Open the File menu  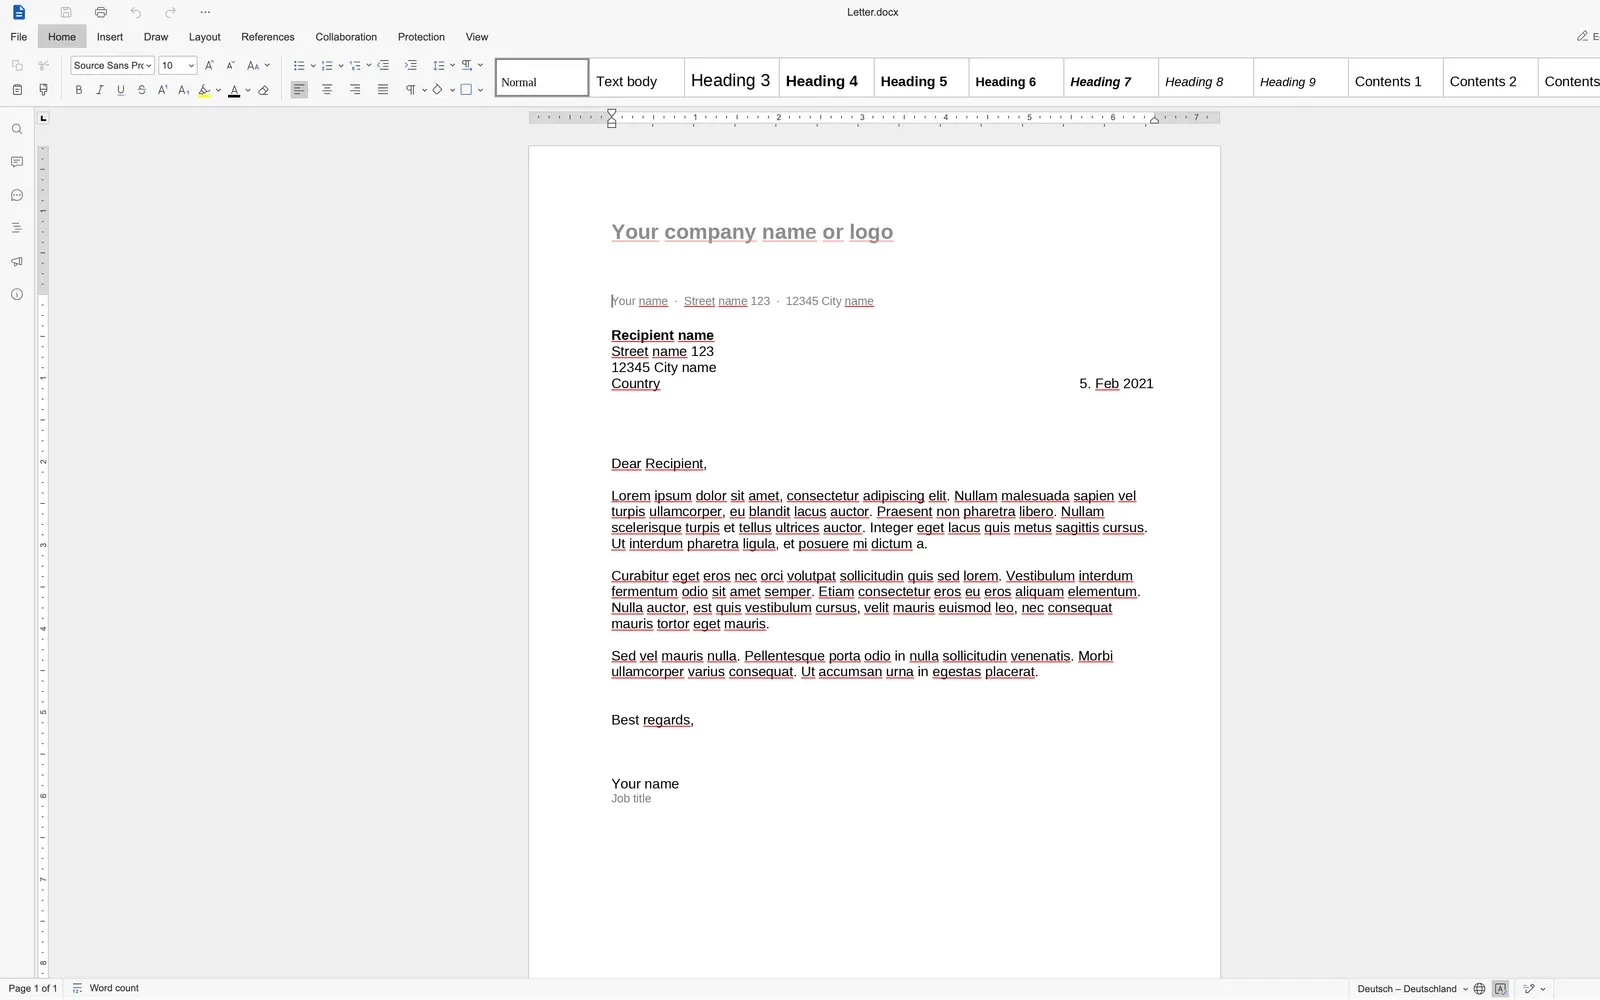pyautogui.click(x=19, y=37)
